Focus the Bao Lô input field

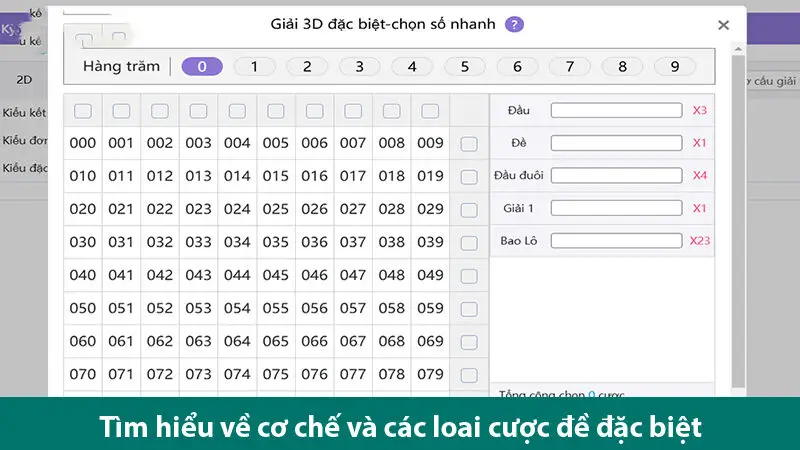615,241
